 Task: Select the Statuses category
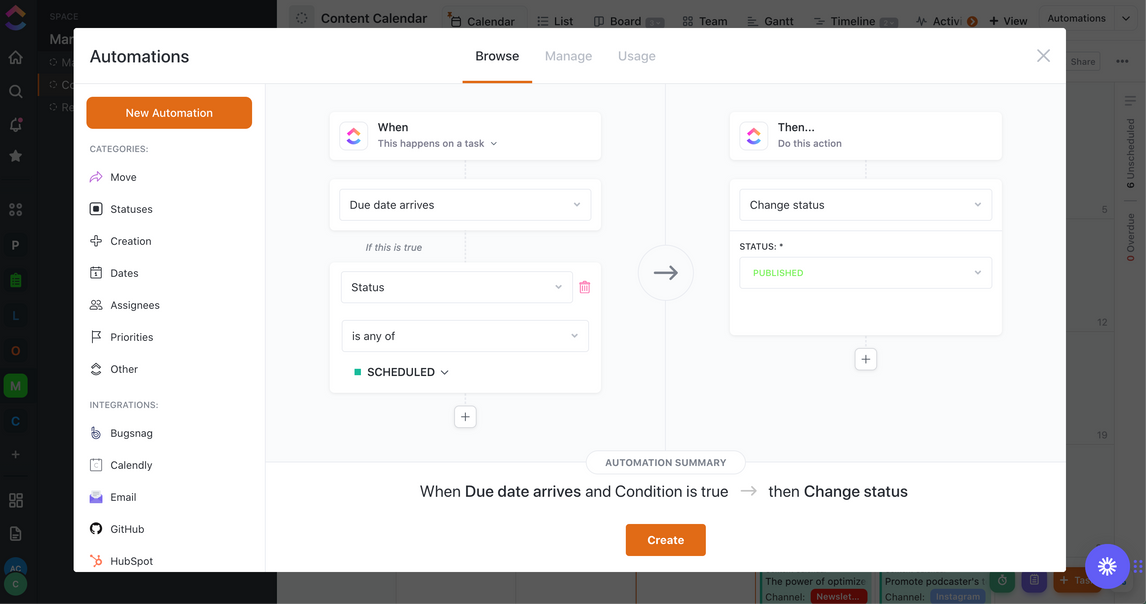pos(131,209)
